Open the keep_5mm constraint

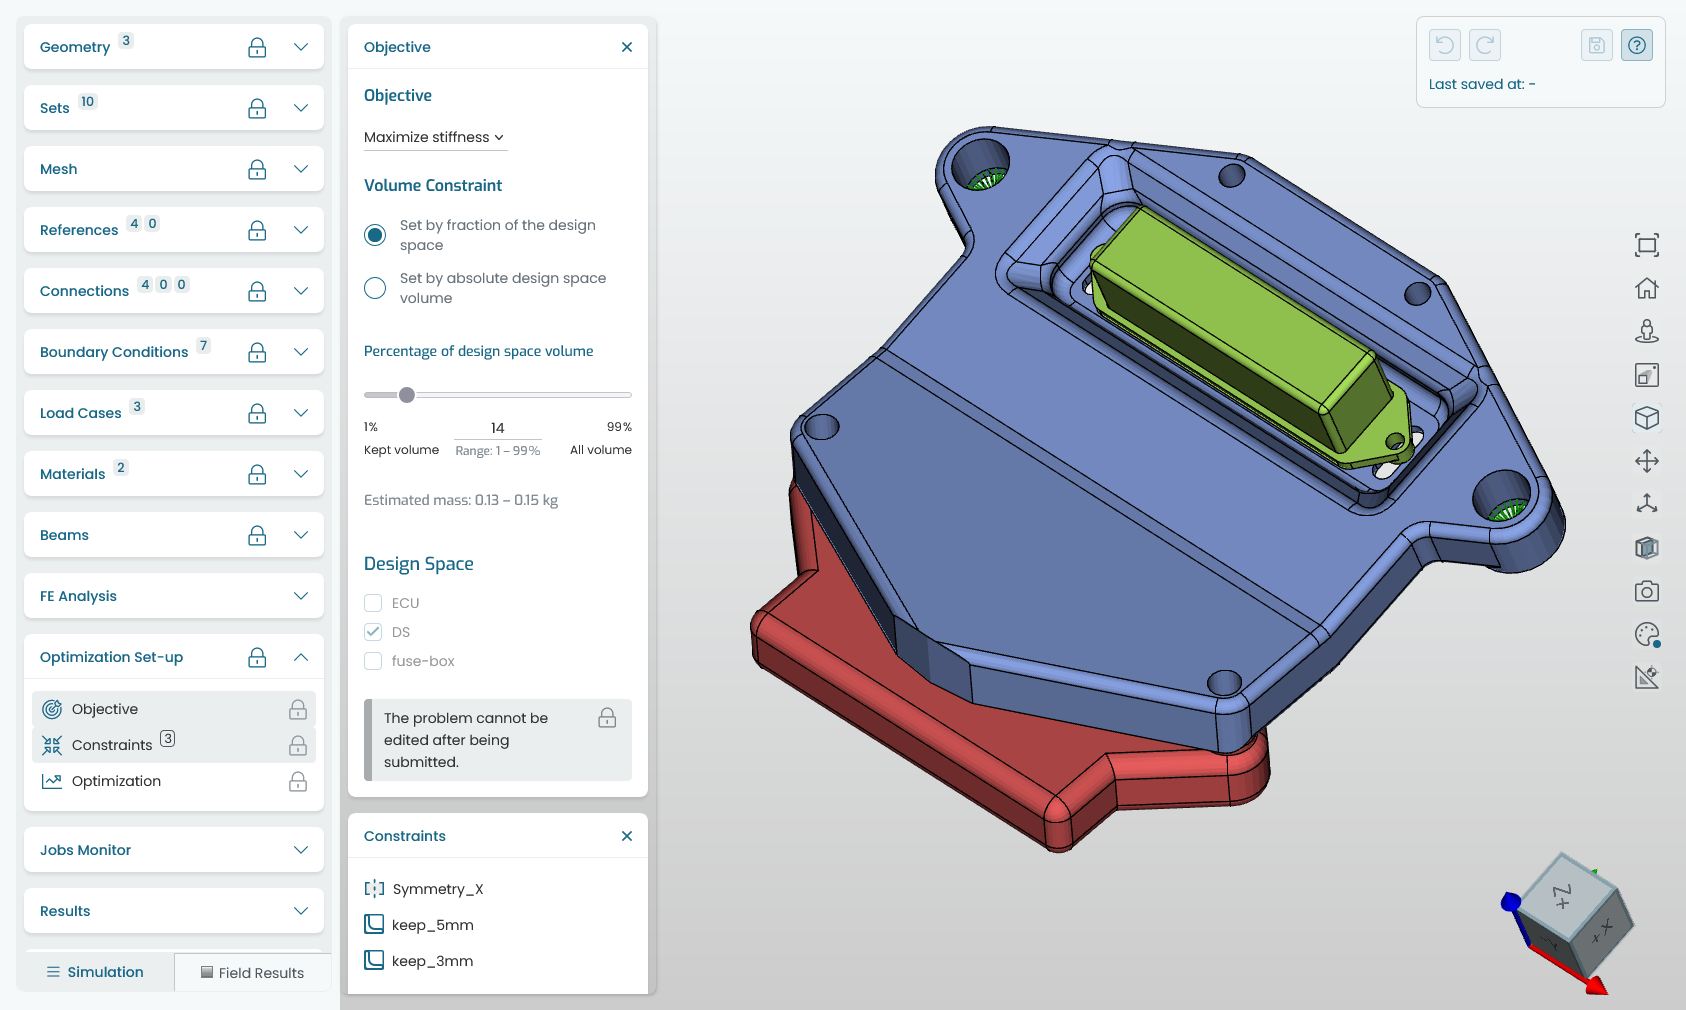419,925
